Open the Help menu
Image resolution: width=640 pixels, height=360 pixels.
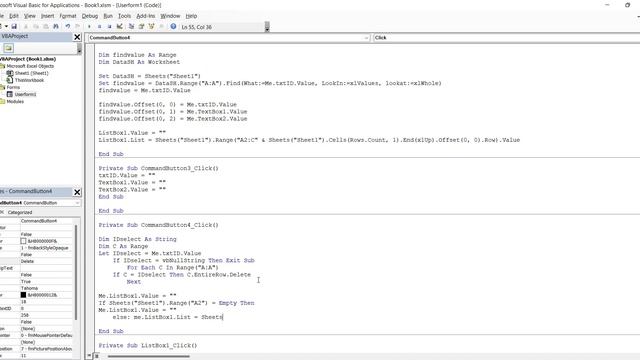(191, 16)
